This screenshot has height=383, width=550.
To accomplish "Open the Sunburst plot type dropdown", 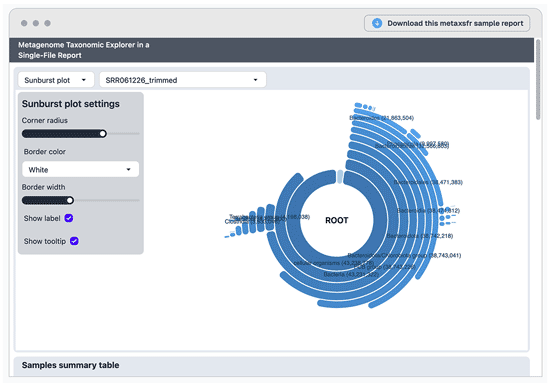I will point(56,80).
